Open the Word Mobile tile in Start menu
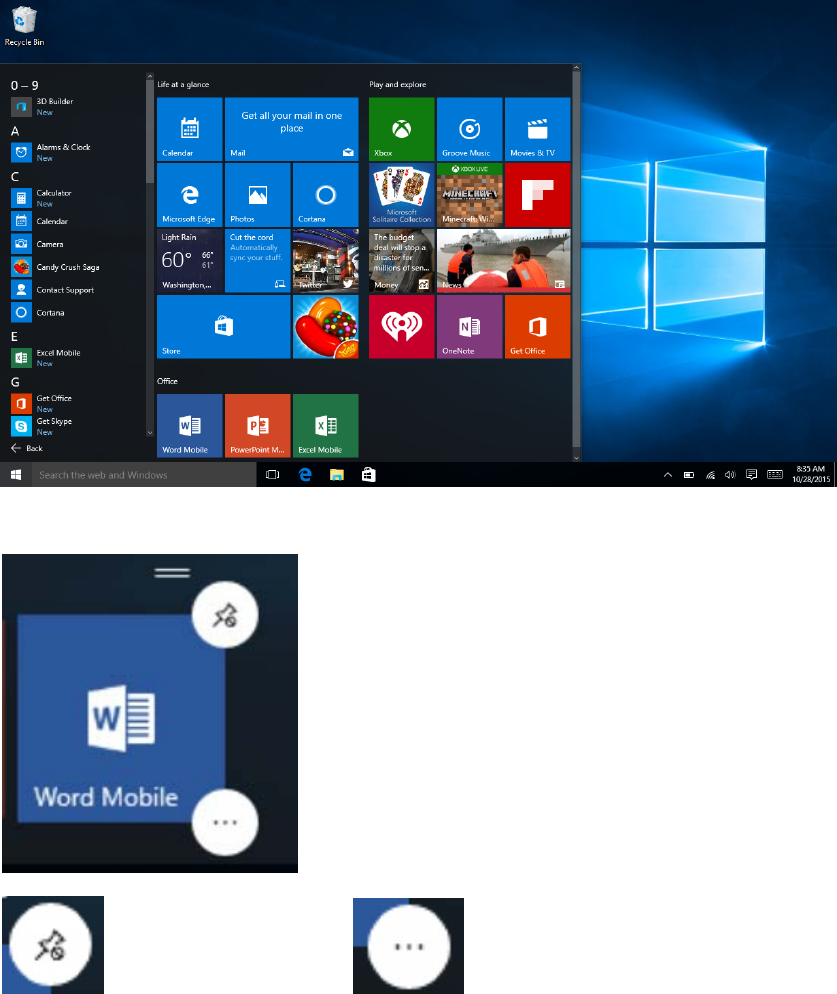This screenshot has width=837, height=994. pyautogui.click(x=190, y=425)
